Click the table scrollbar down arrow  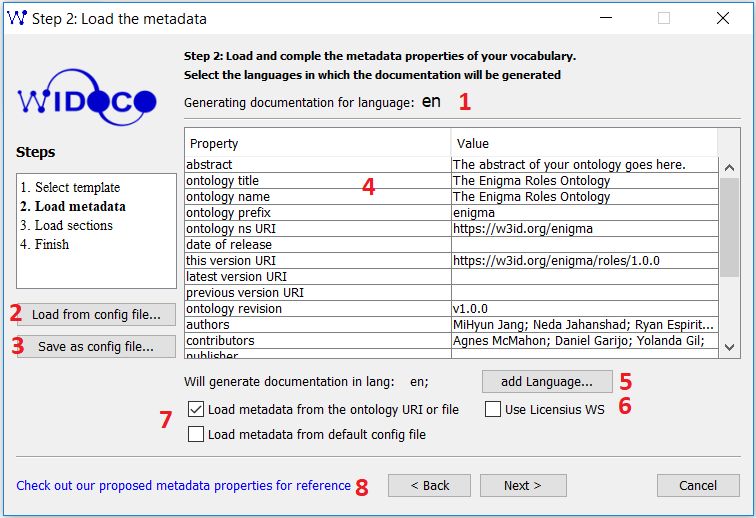[729, 347]
